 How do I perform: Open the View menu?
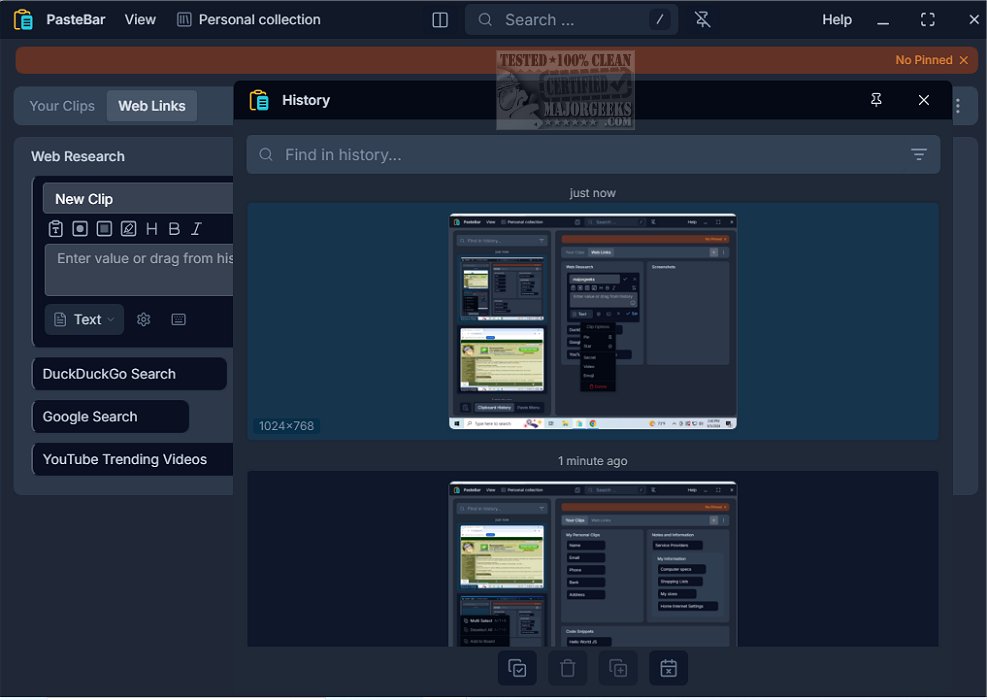click(140, 20)
